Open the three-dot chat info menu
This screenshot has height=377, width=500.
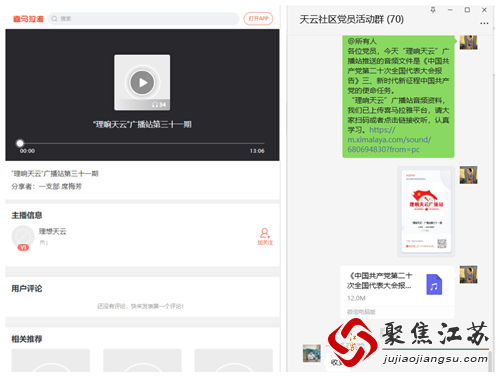pyautogui.click(x=484, y=23)
